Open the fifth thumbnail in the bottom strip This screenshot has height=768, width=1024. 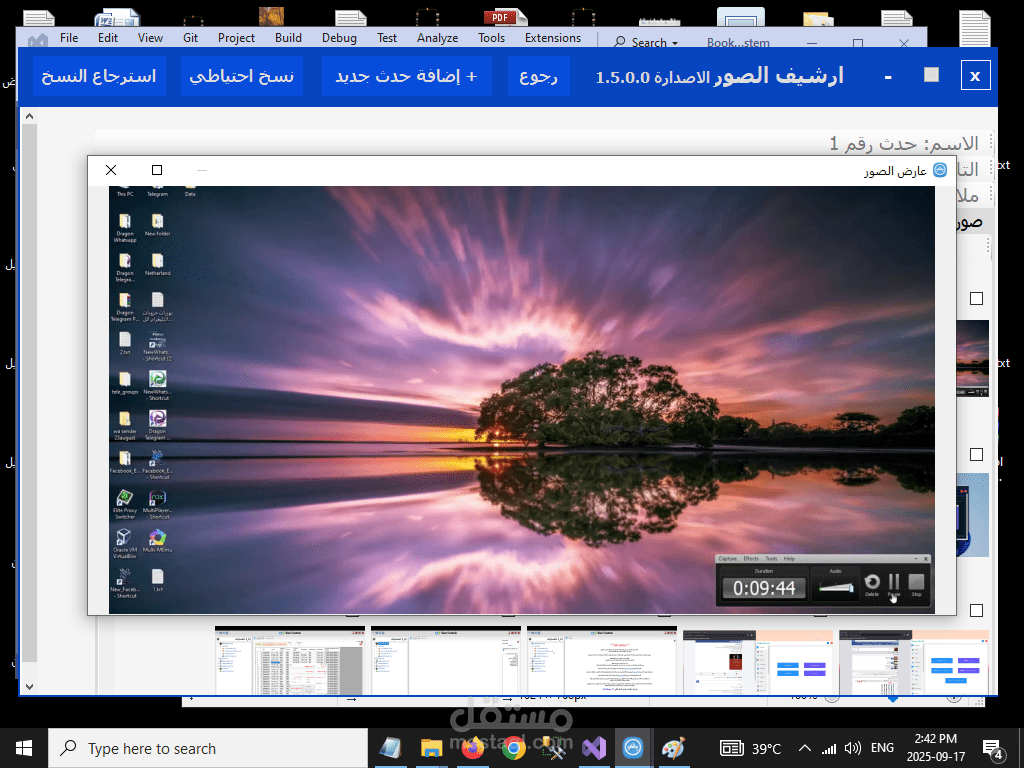tap(914, 662)
